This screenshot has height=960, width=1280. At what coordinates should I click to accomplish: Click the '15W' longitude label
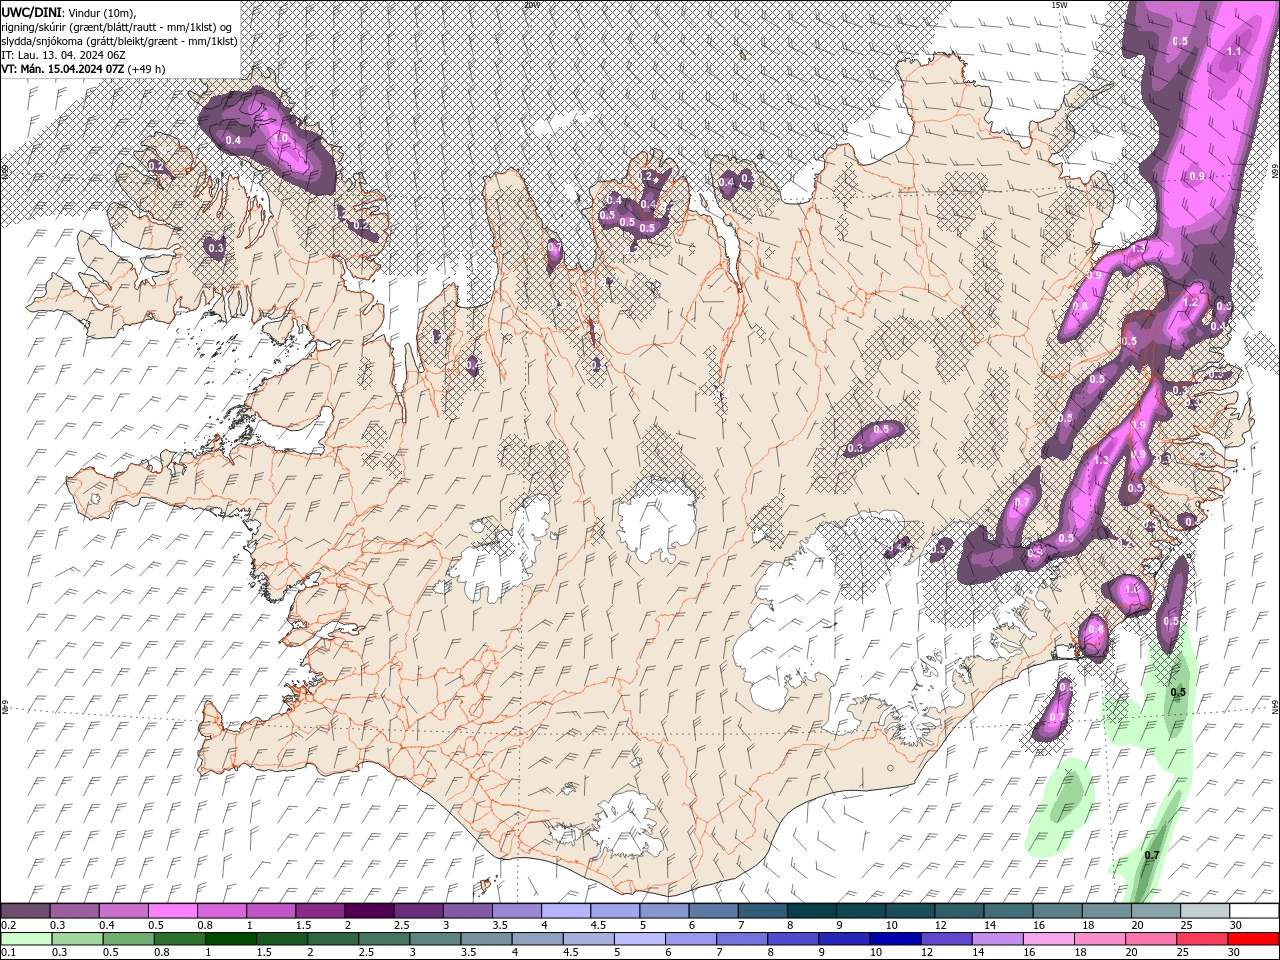pos(1059,4)
